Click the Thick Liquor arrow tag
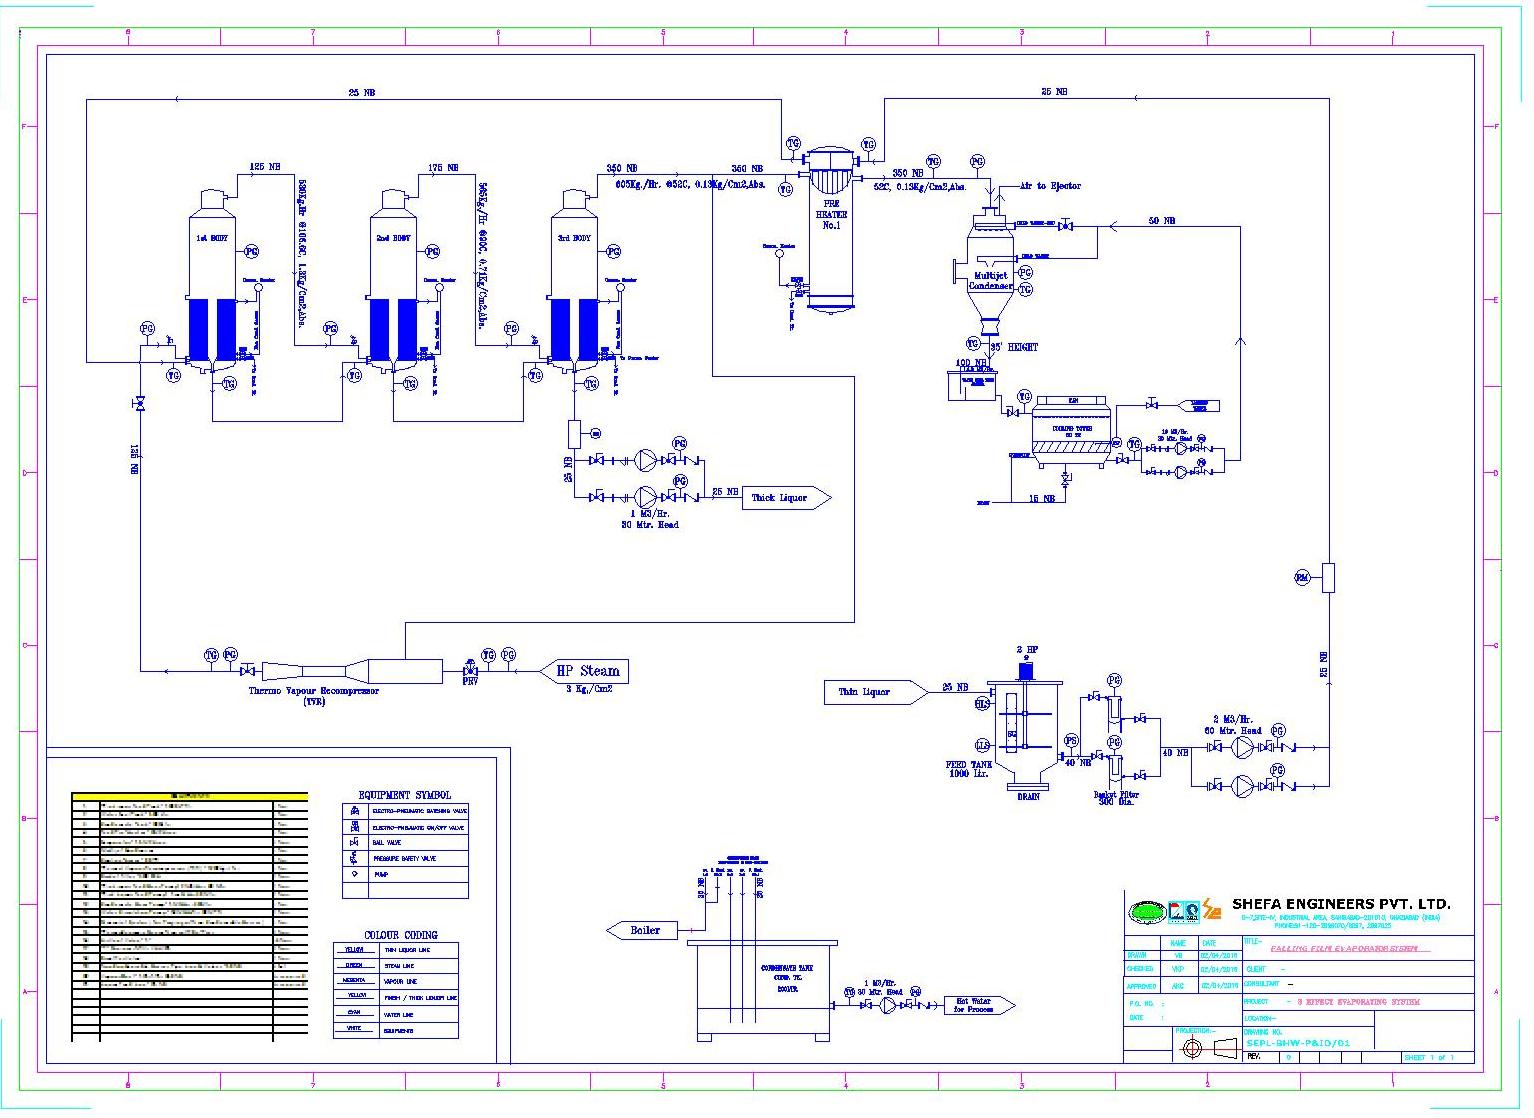This screenshot has width=1534, height=1118. click(x=787, y=497)
